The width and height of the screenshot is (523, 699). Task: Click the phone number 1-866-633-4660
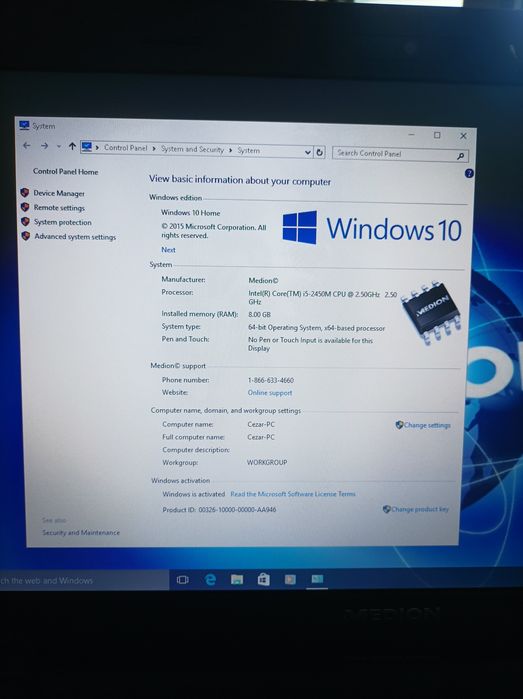click(271, 380)
